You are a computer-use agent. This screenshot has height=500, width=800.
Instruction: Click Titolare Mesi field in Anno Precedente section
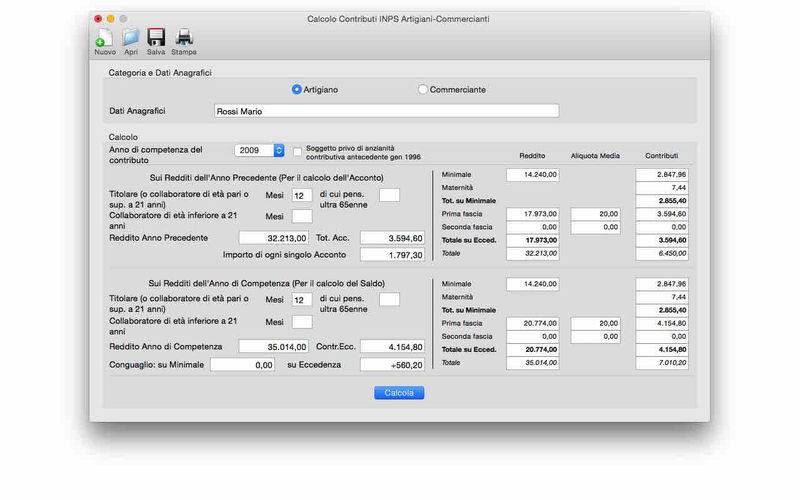(302, 195)
